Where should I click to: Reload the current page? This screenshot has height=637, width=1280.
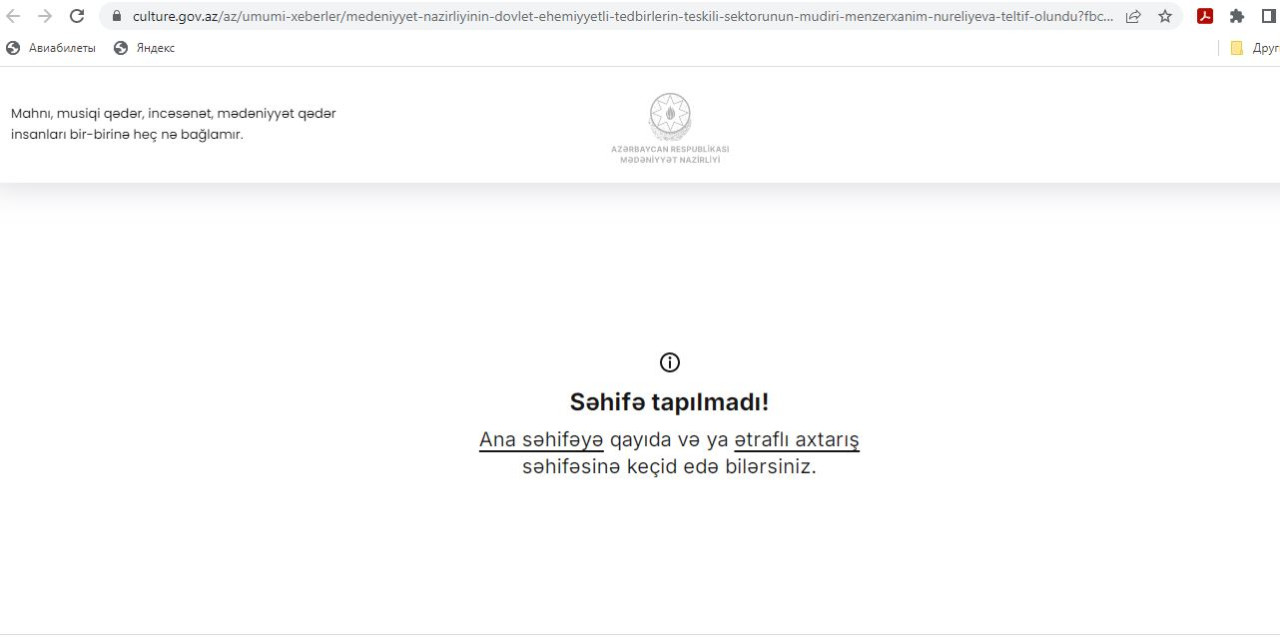[x=77, y=16]
